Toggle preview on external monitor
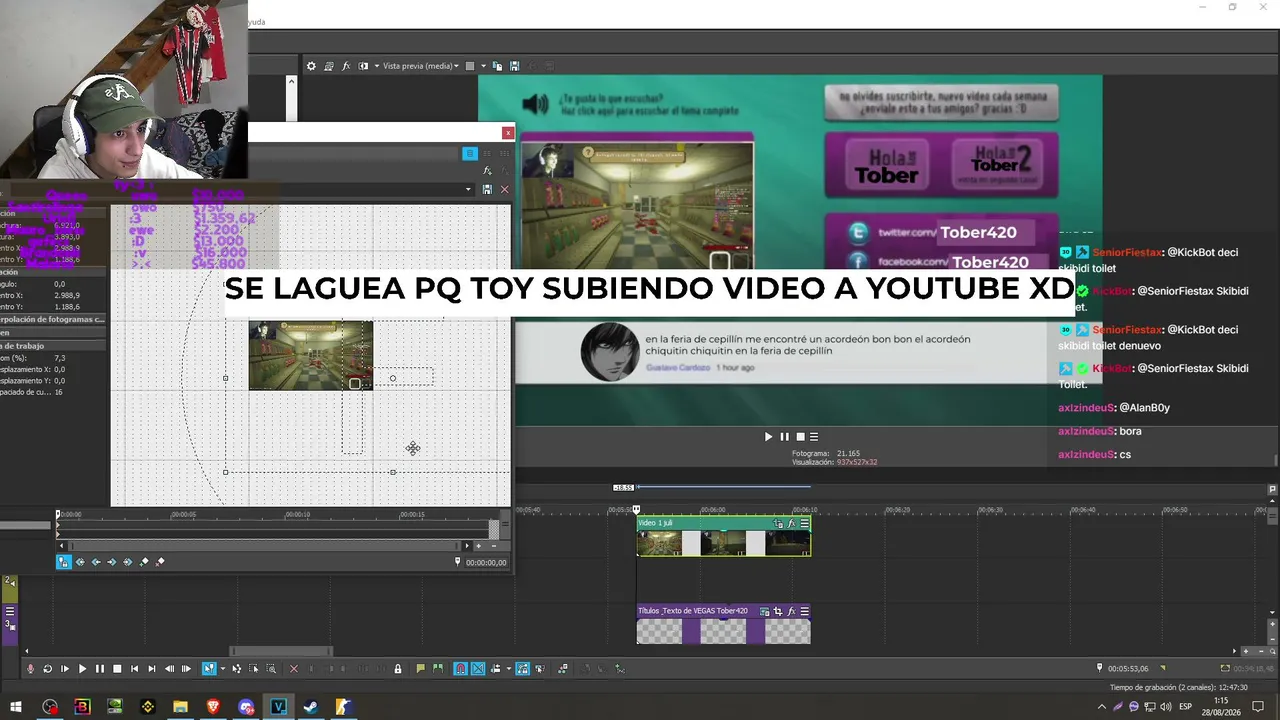 (328, 66)
